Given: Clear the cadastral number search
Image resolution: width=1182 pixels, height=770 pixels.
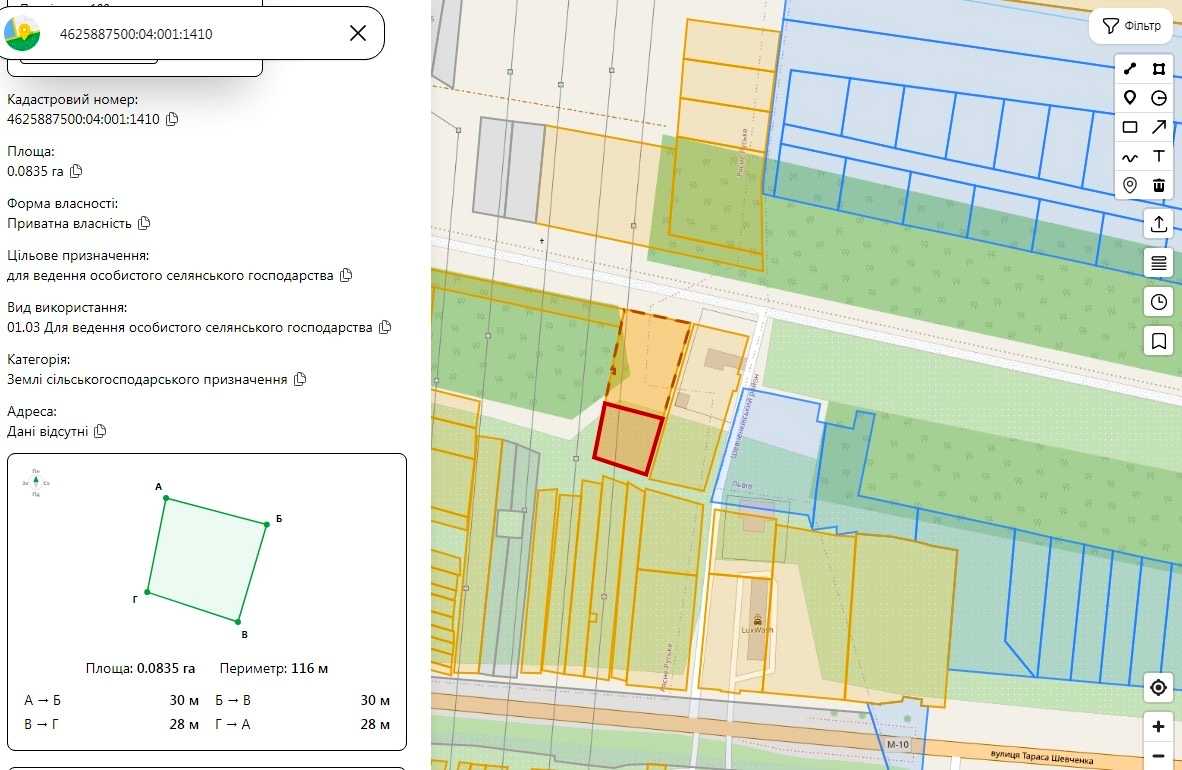Looking at the screenshot, I should tap(358, 33).
